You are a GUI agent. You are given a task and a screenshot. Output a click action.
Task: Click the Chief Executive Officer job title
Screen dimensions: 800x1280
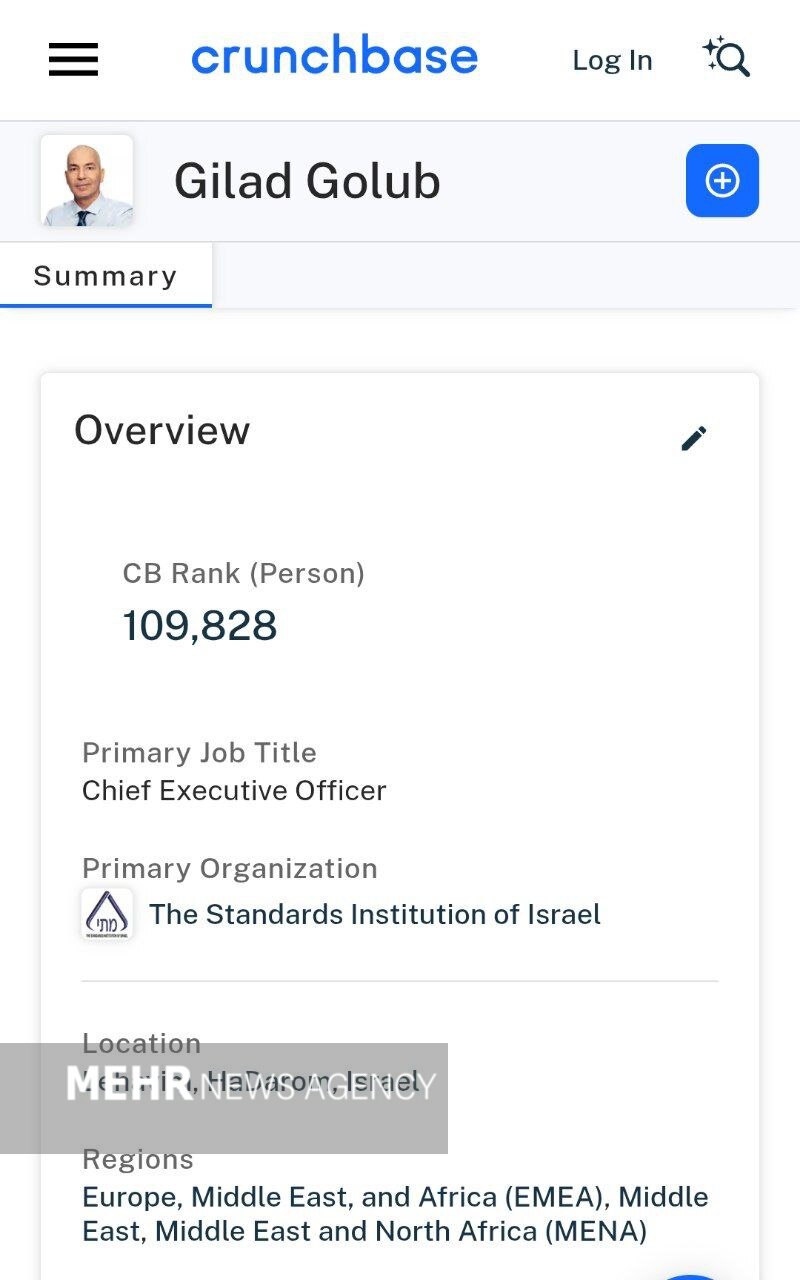[234, 790]
